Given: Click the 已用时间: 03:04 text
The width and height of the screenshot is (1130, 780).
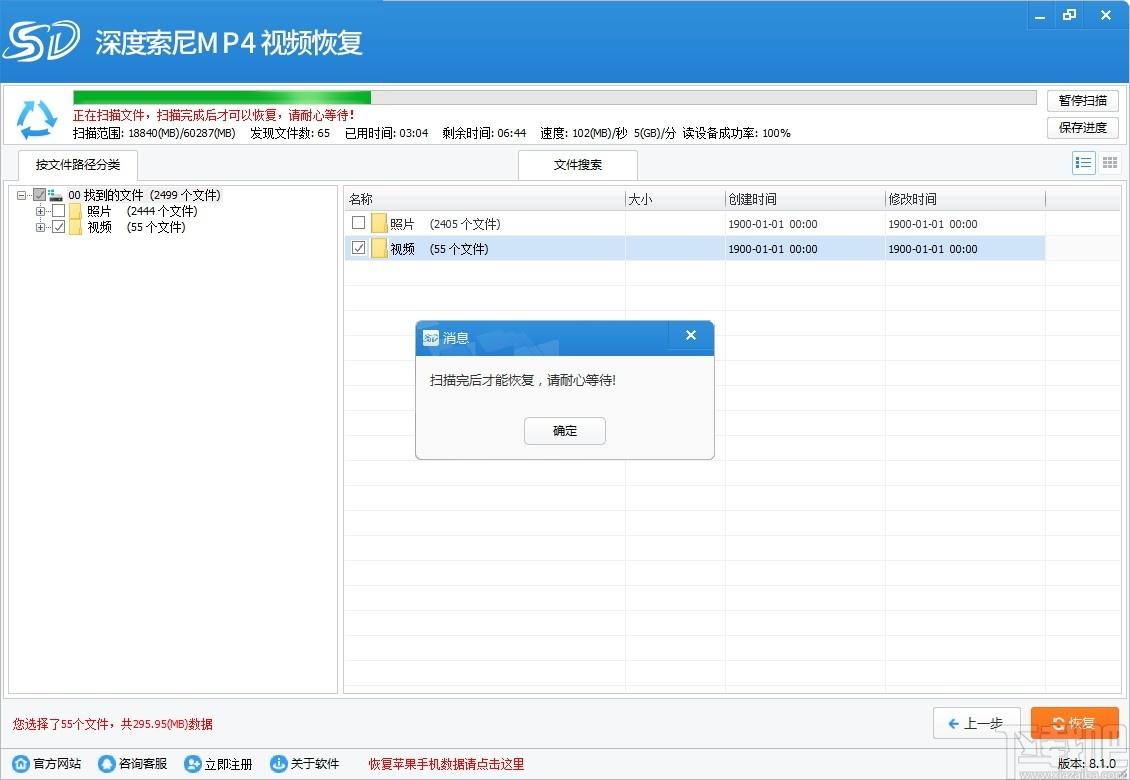Looking at the screenshot, I should tap(386, 133).
